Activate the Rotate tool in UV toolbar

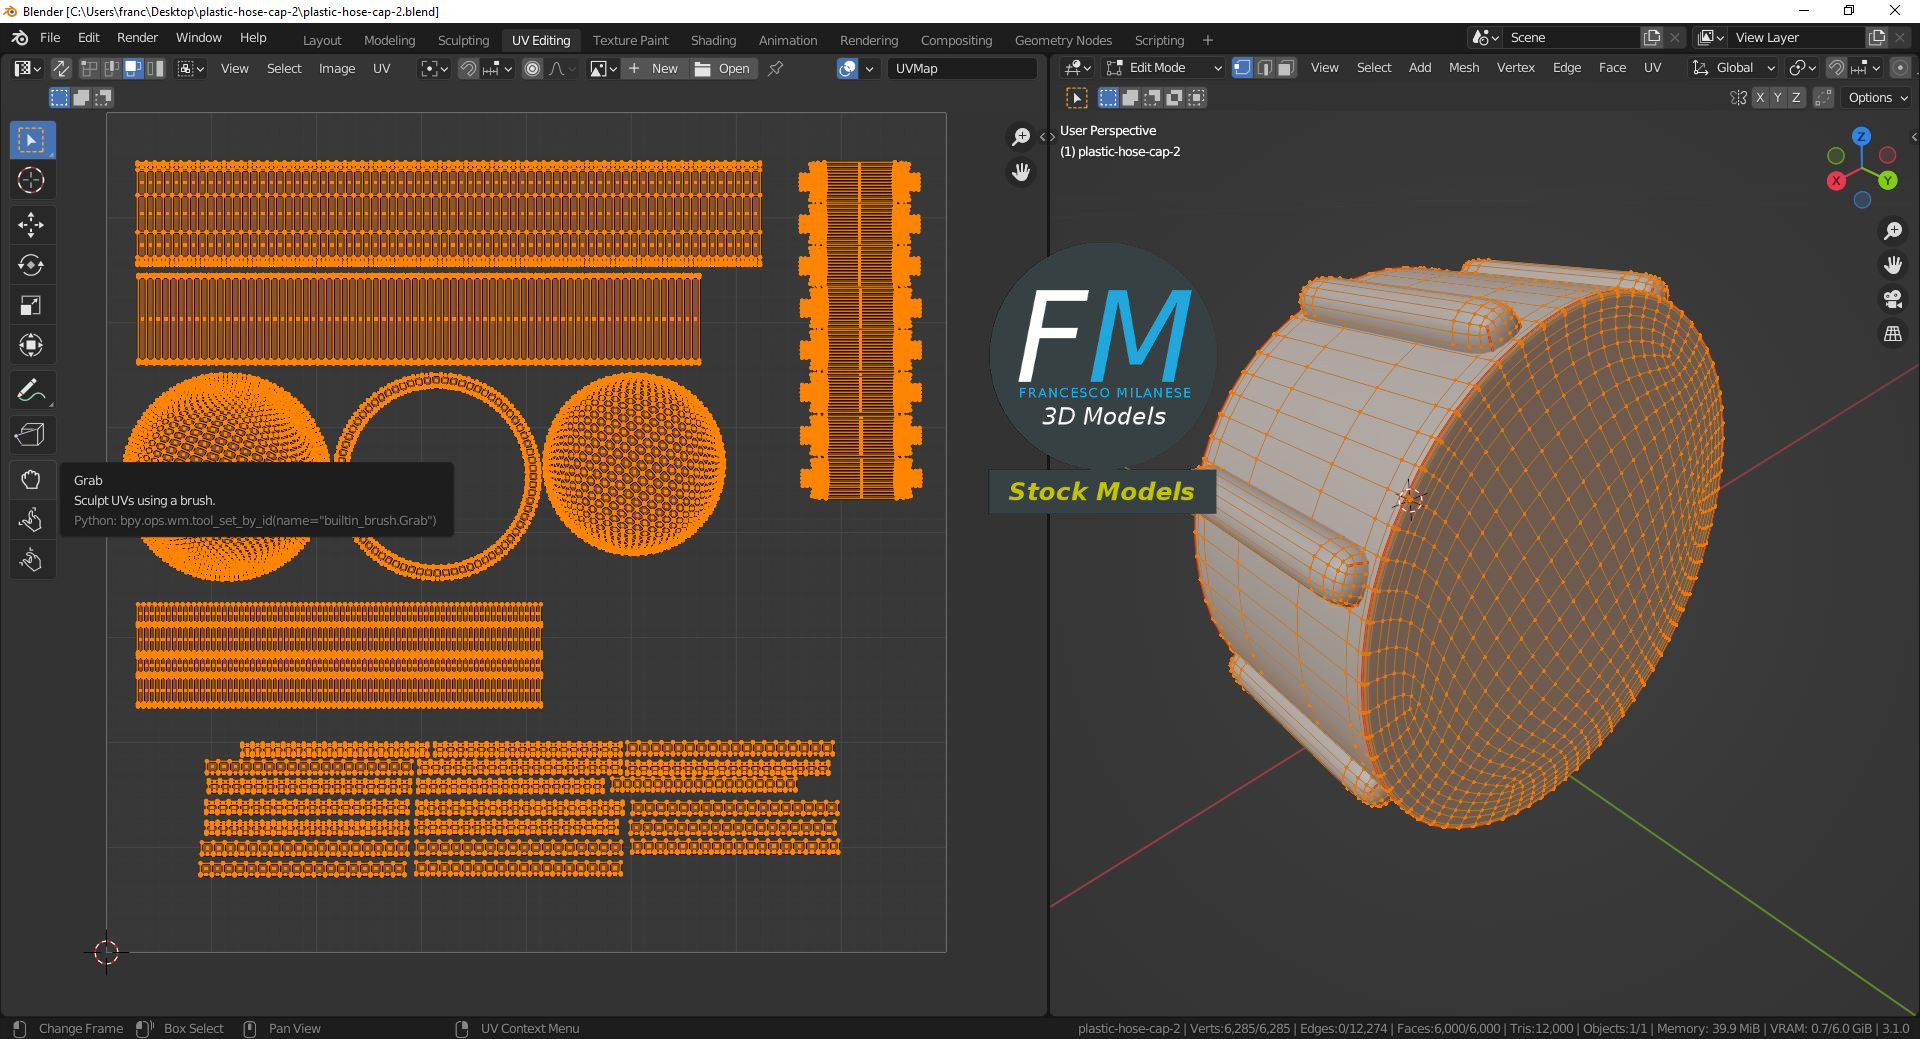[31, 265]
